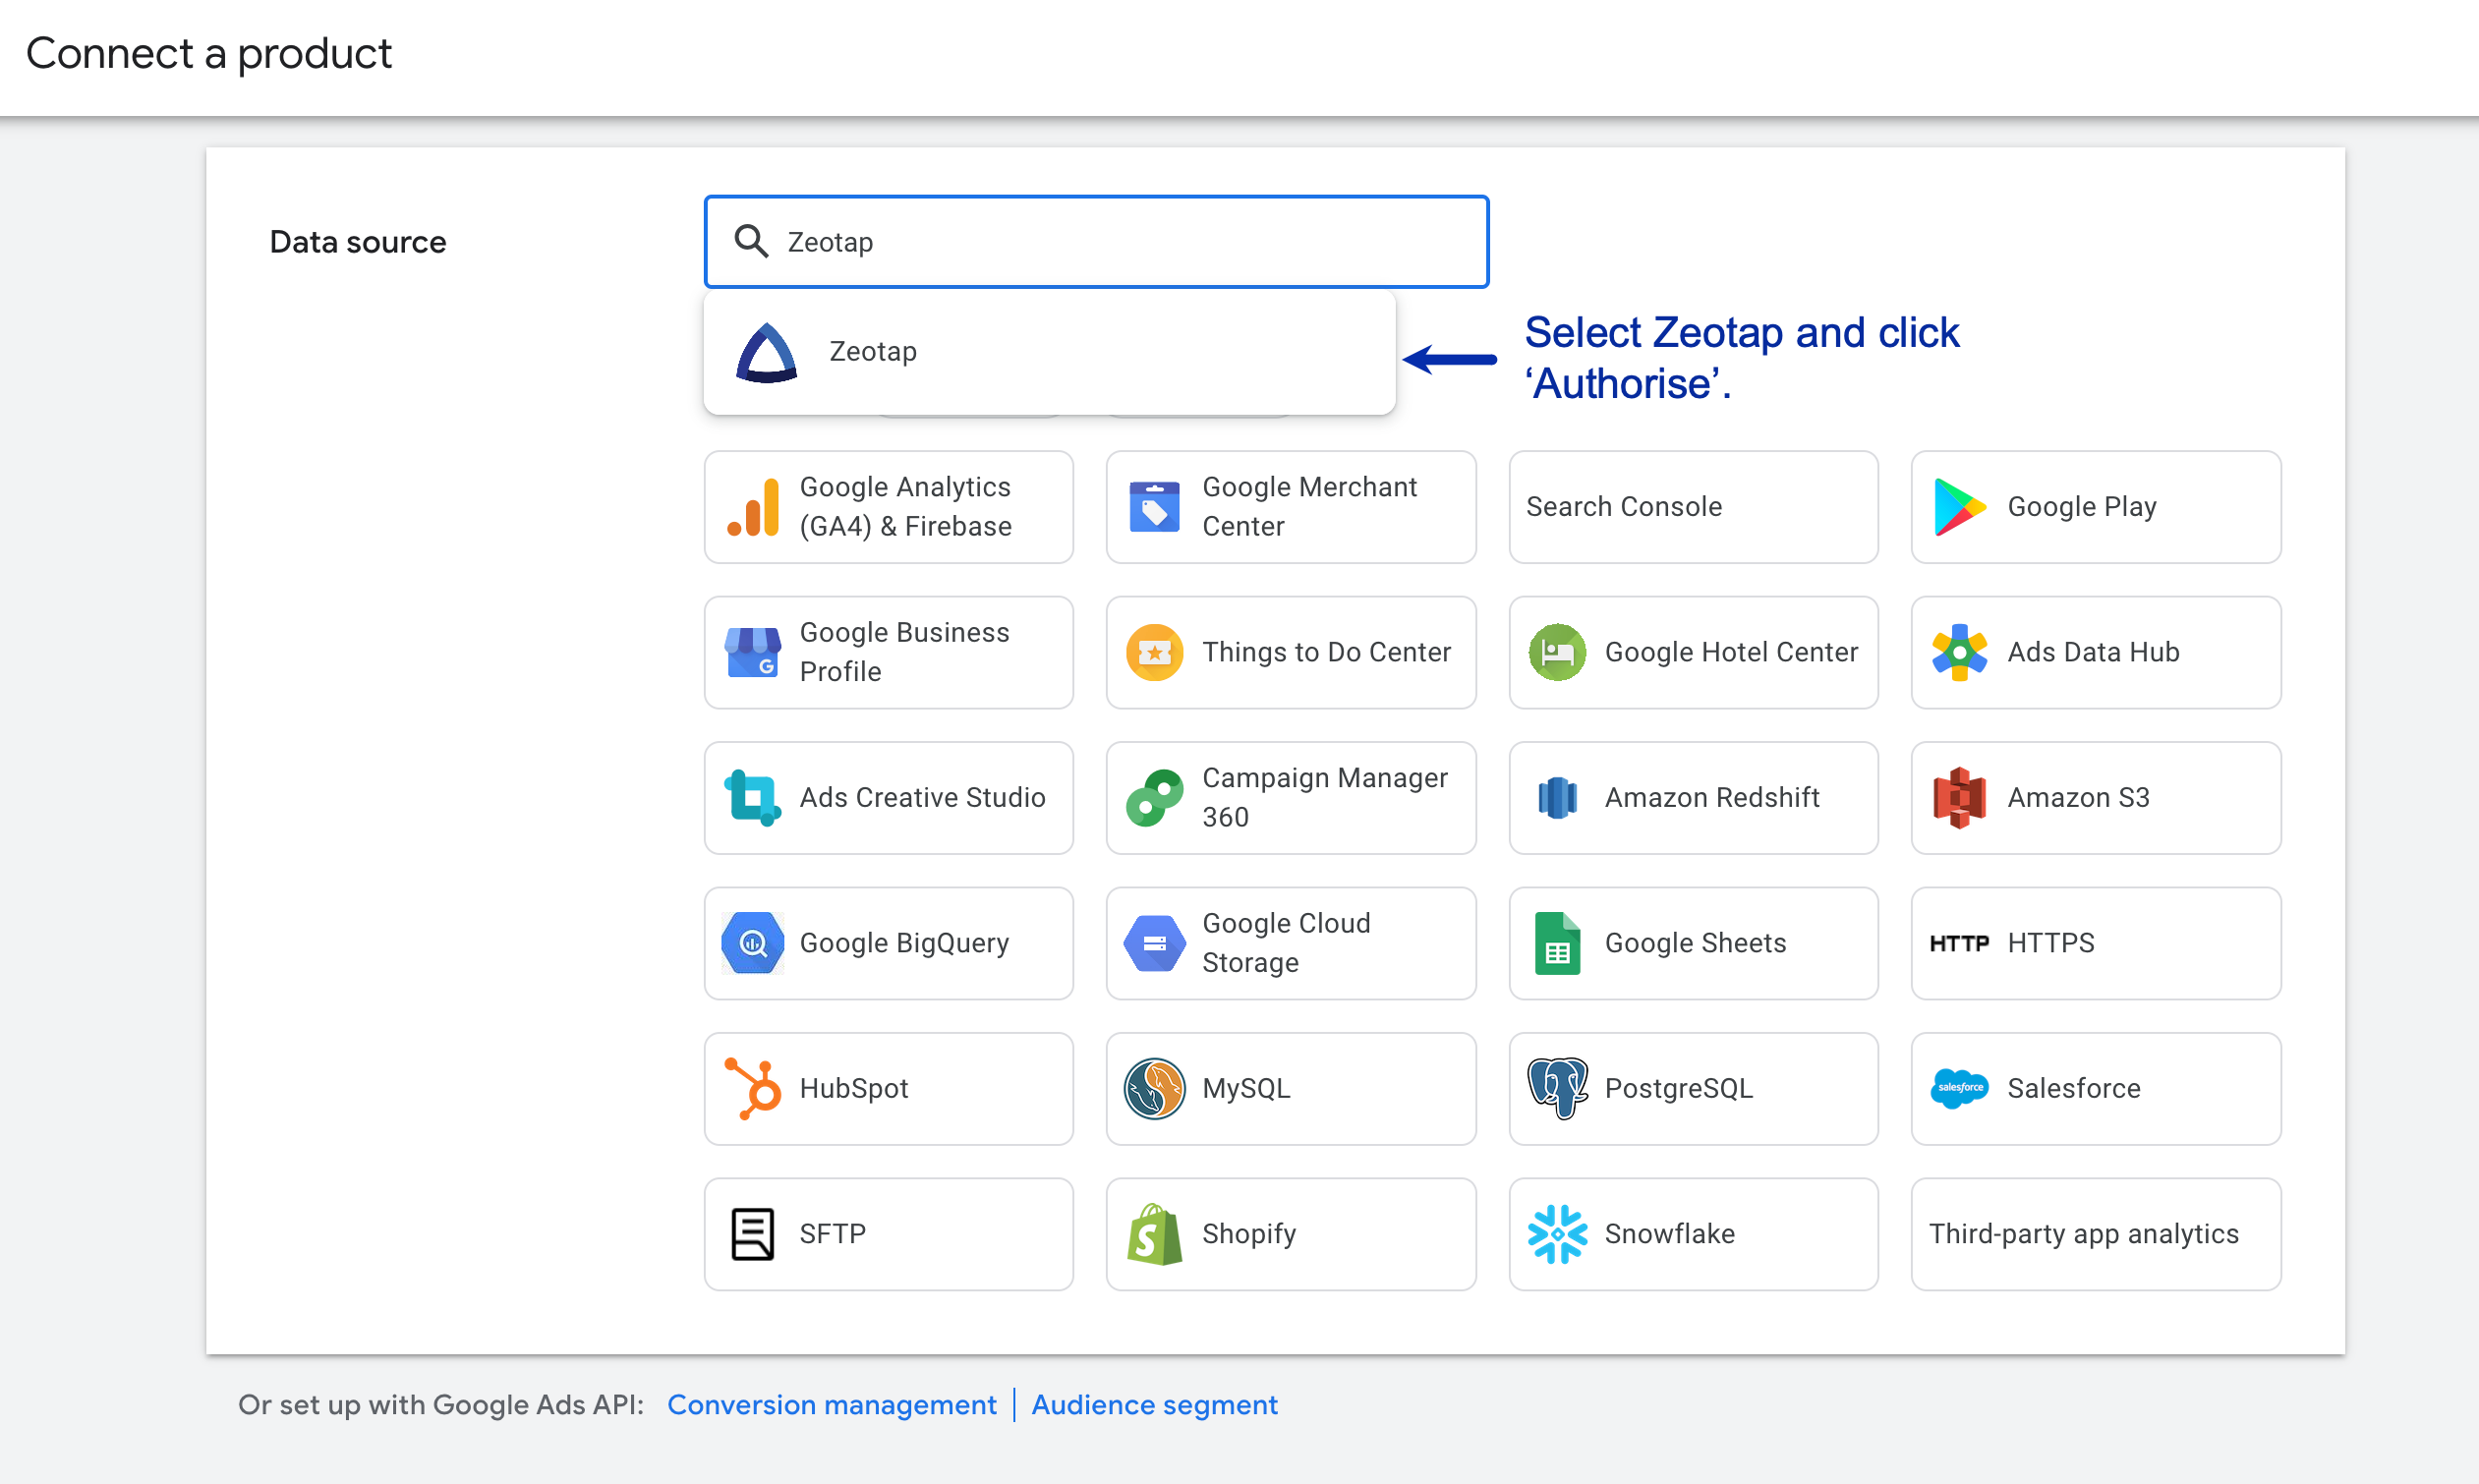Open the Conversion management link
The height and width of the screenshot is (1484, 2479).
(x=831, y=1405)
